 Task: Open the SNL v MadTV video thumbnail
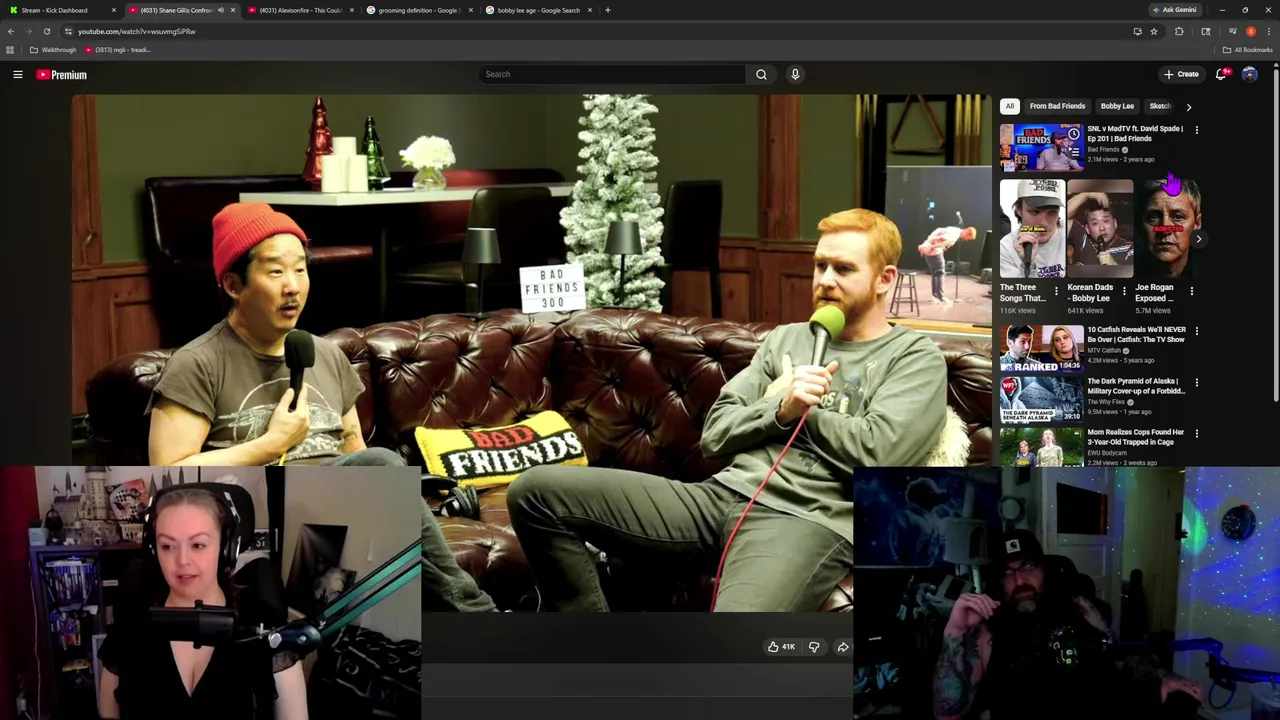[x=1041, y=146]
